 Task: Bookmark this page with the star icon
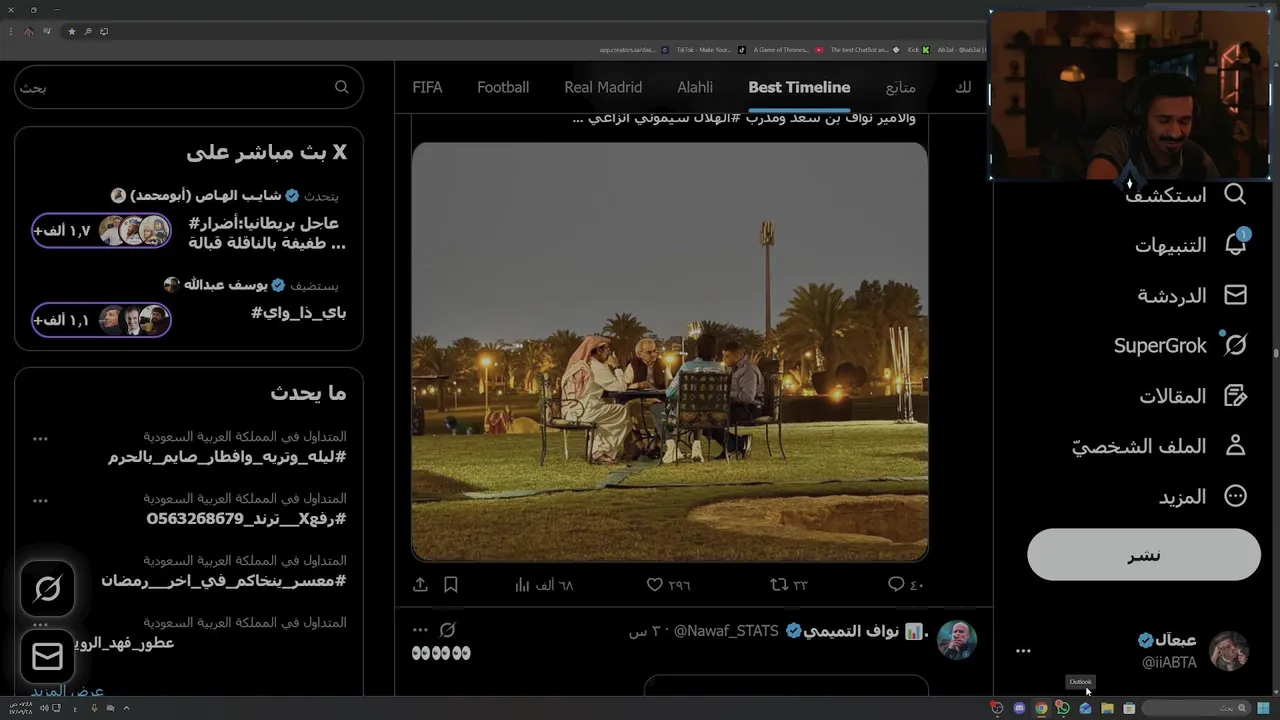[72, 31]
